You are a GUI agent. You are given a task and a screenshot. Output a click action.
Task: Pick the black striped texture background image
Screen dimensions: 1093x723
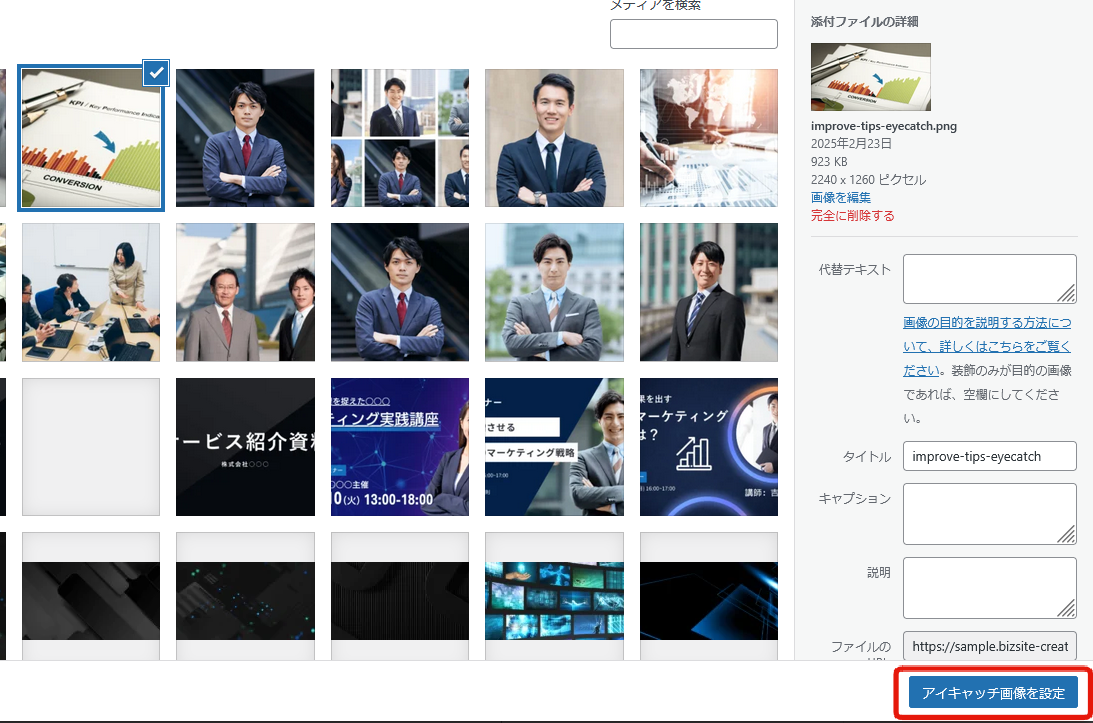tap(400, 597)
